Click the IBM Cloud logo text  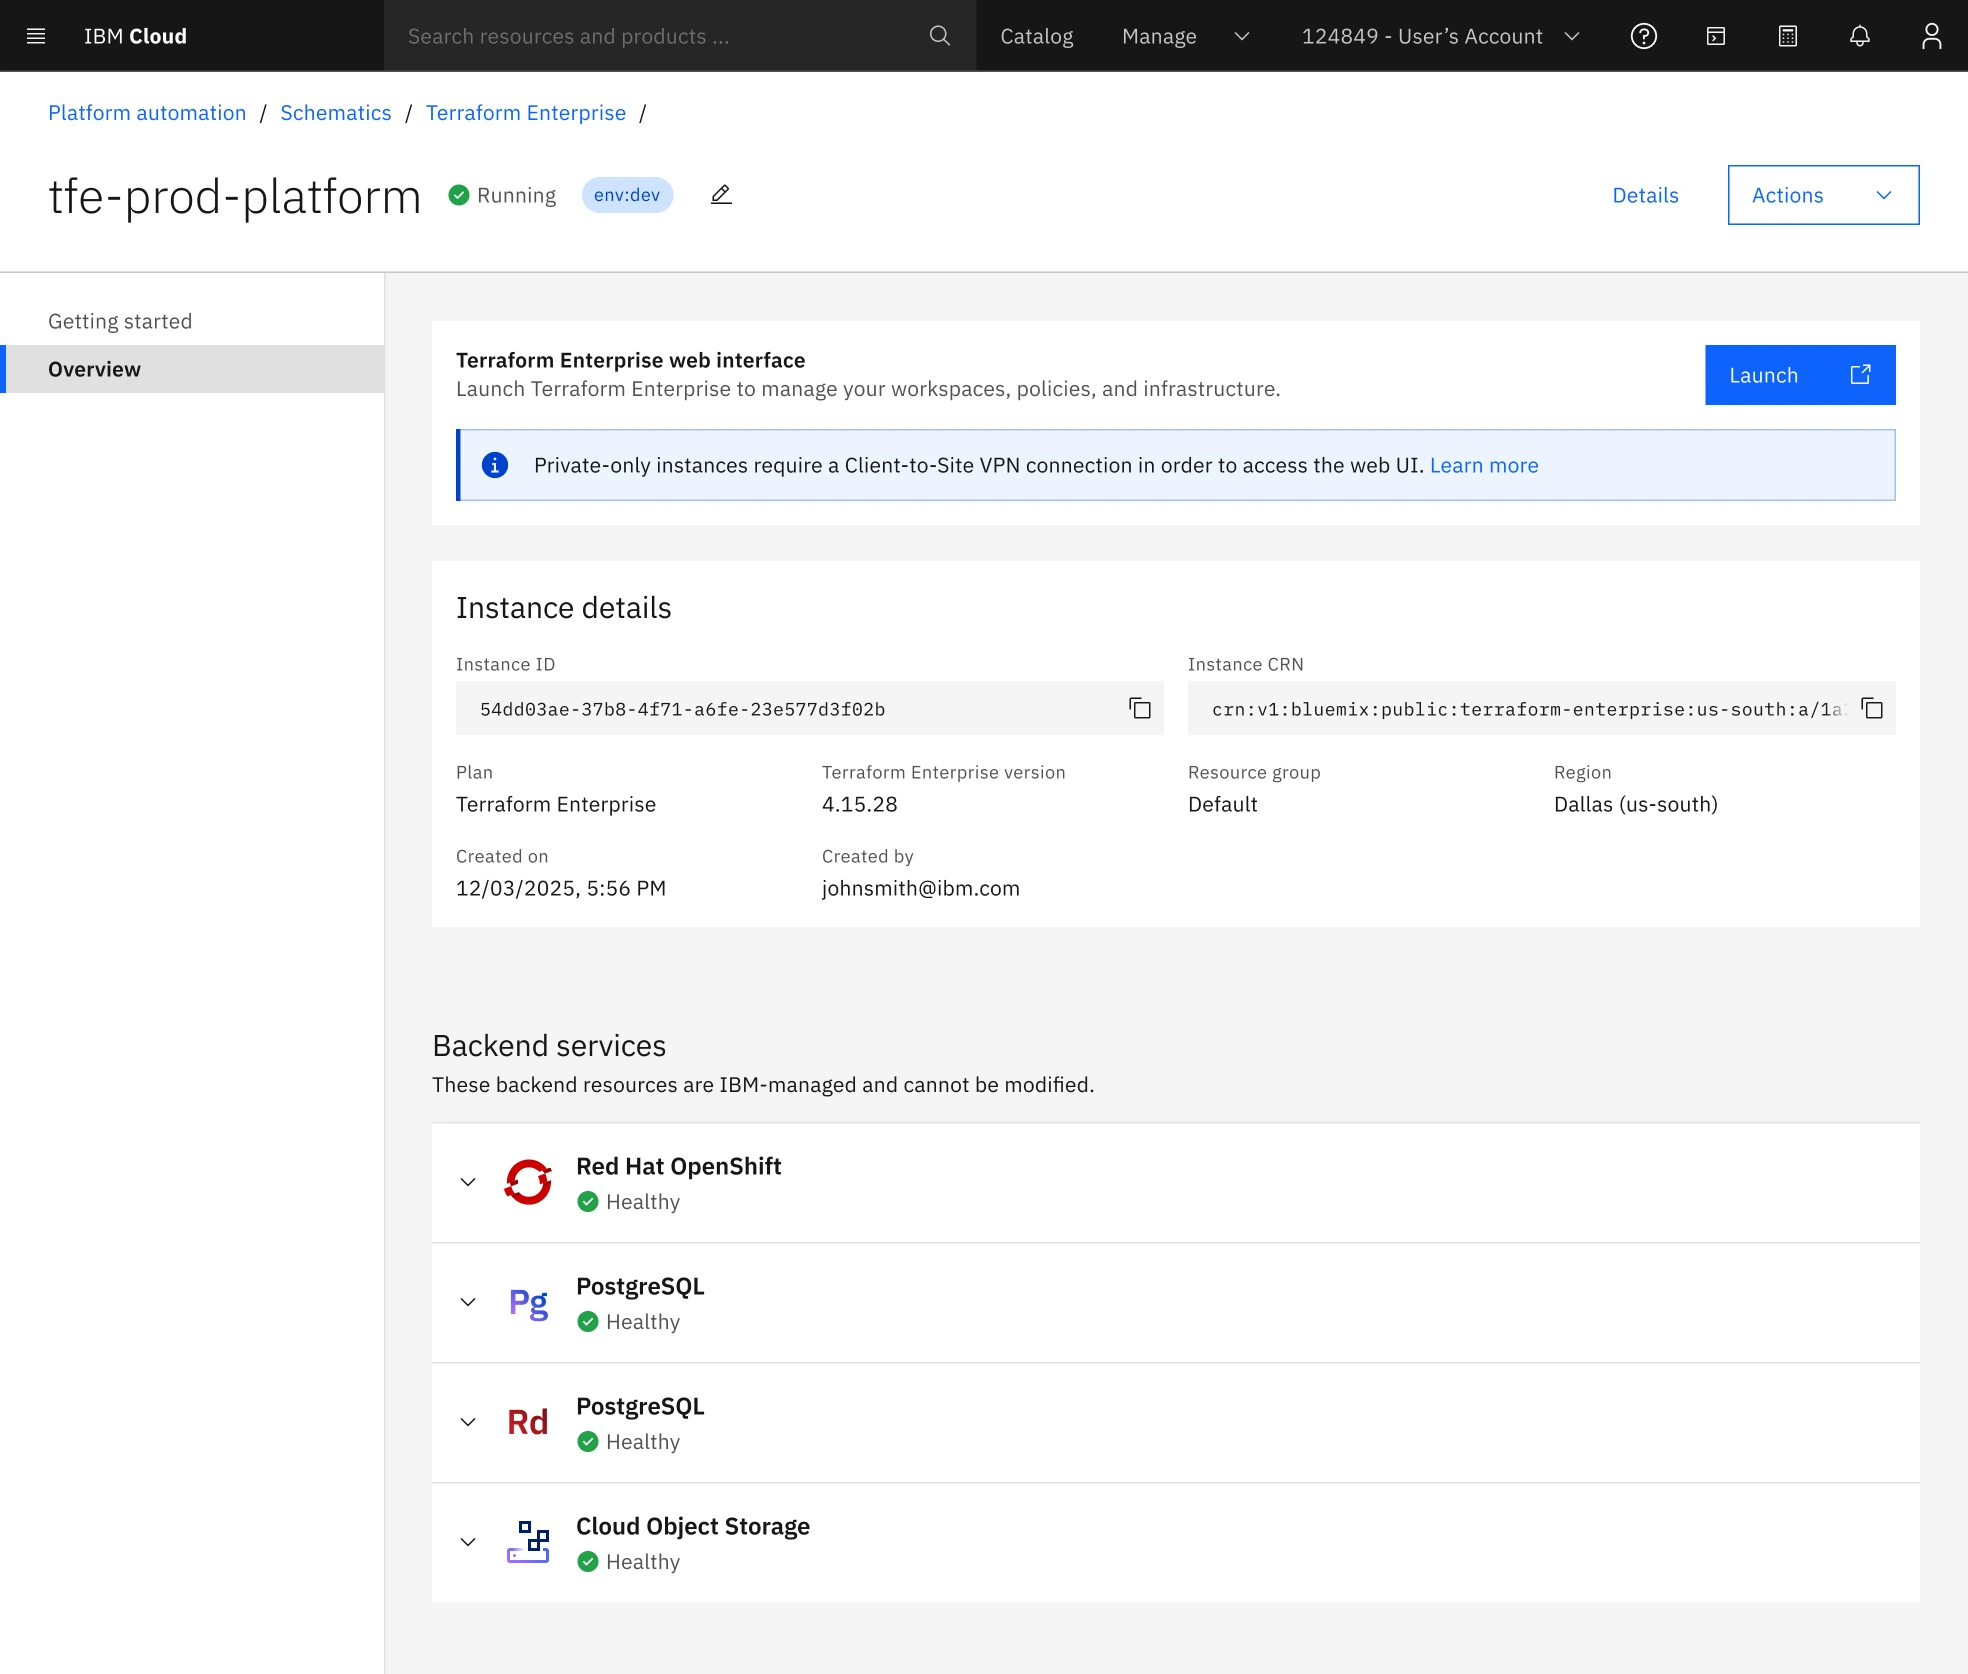tap(135, 36)
